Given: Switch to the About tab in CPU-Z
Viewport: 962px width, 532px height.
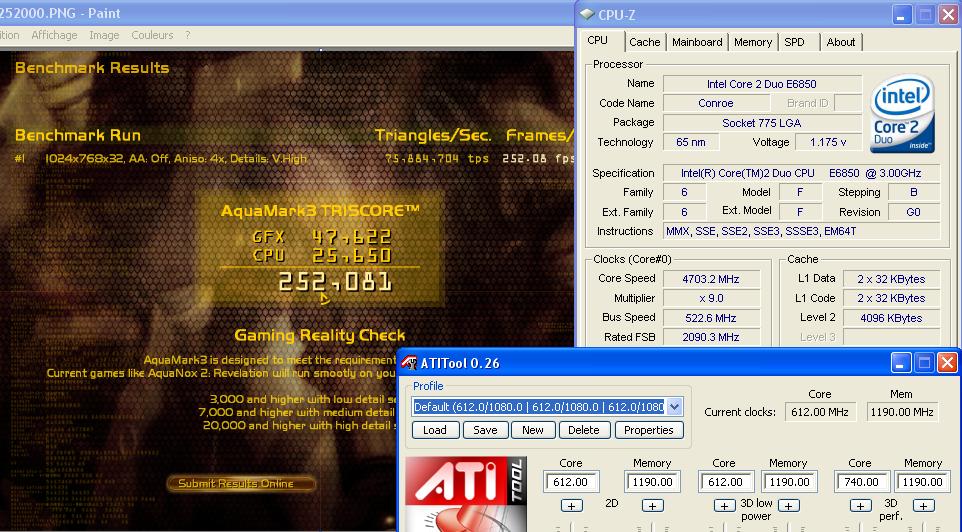Looking at the screenshot, I should (841, 42).
